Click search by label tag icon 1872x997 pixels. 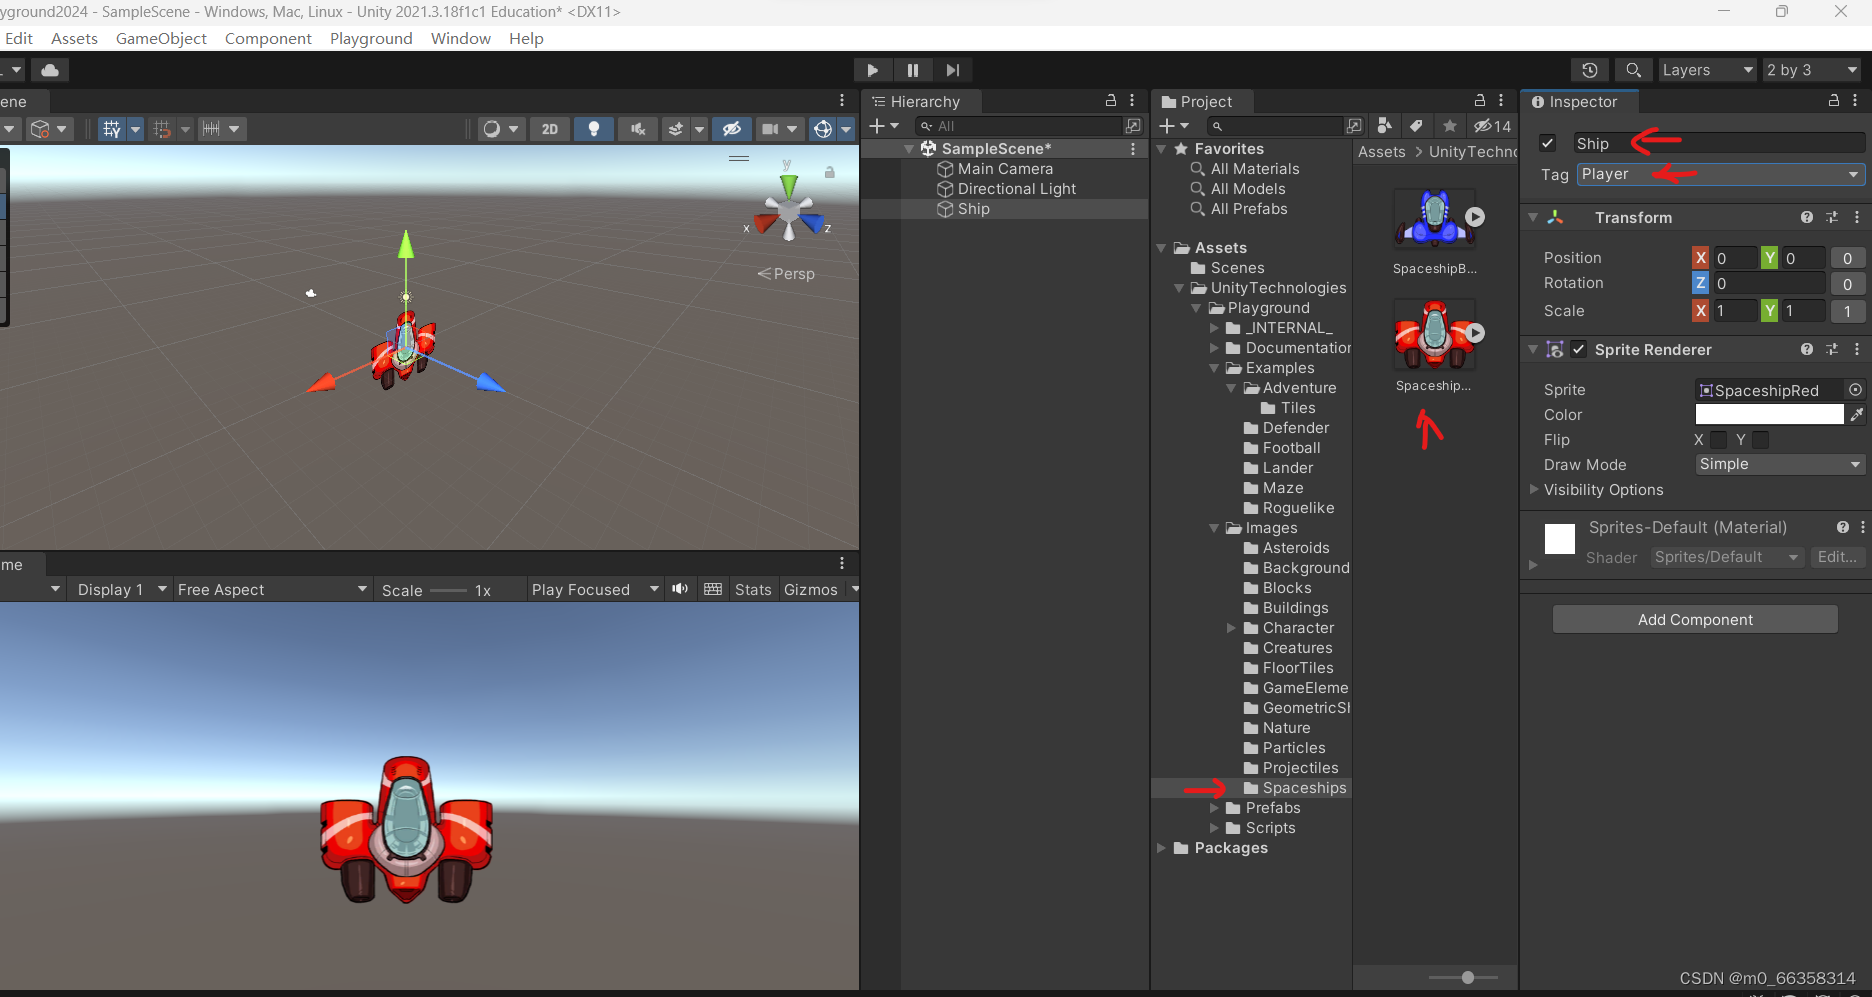pos(1416,126)
